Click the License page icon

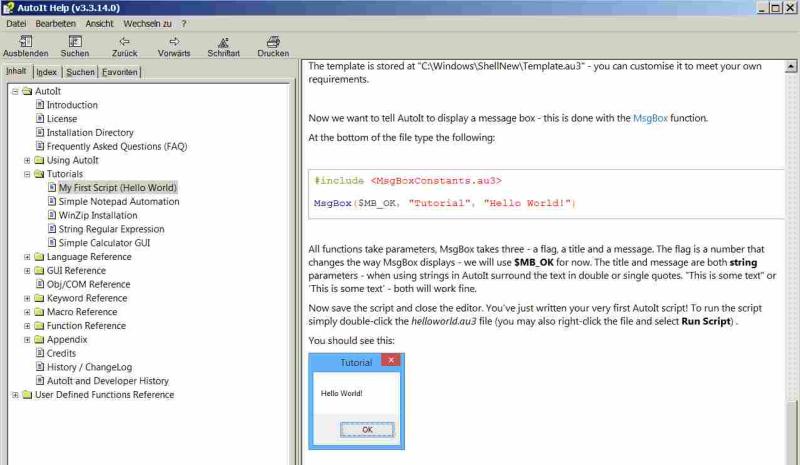pos(40,118)
